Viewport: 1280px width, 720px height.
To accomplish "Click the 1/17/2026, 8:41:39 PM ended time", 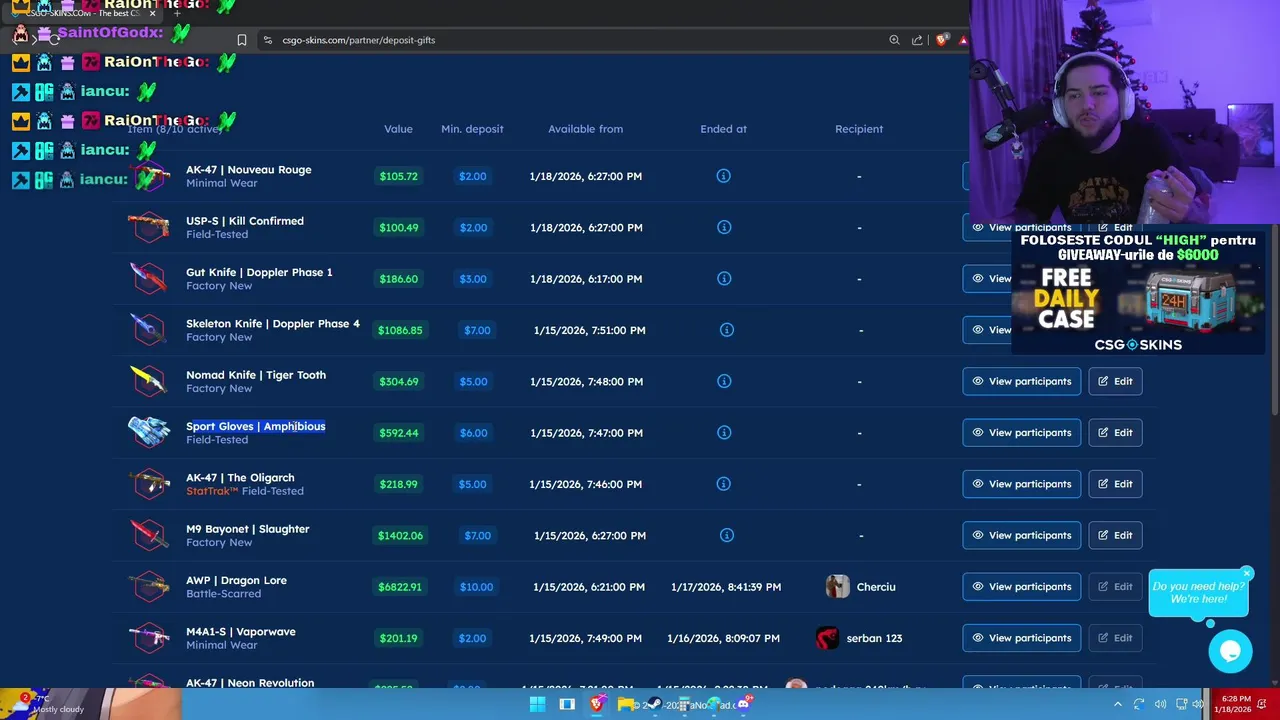I will (726, 587).
